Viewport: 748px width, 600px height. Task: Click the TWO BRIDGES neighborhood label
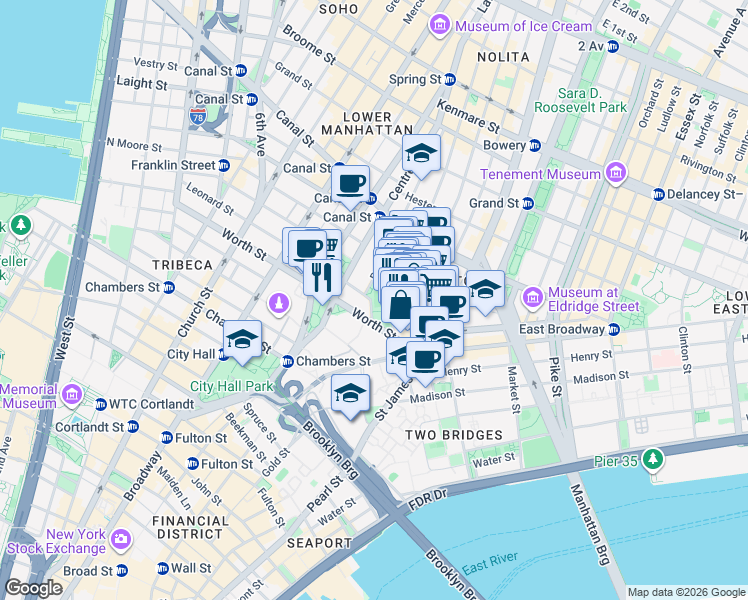pos(454,435)
